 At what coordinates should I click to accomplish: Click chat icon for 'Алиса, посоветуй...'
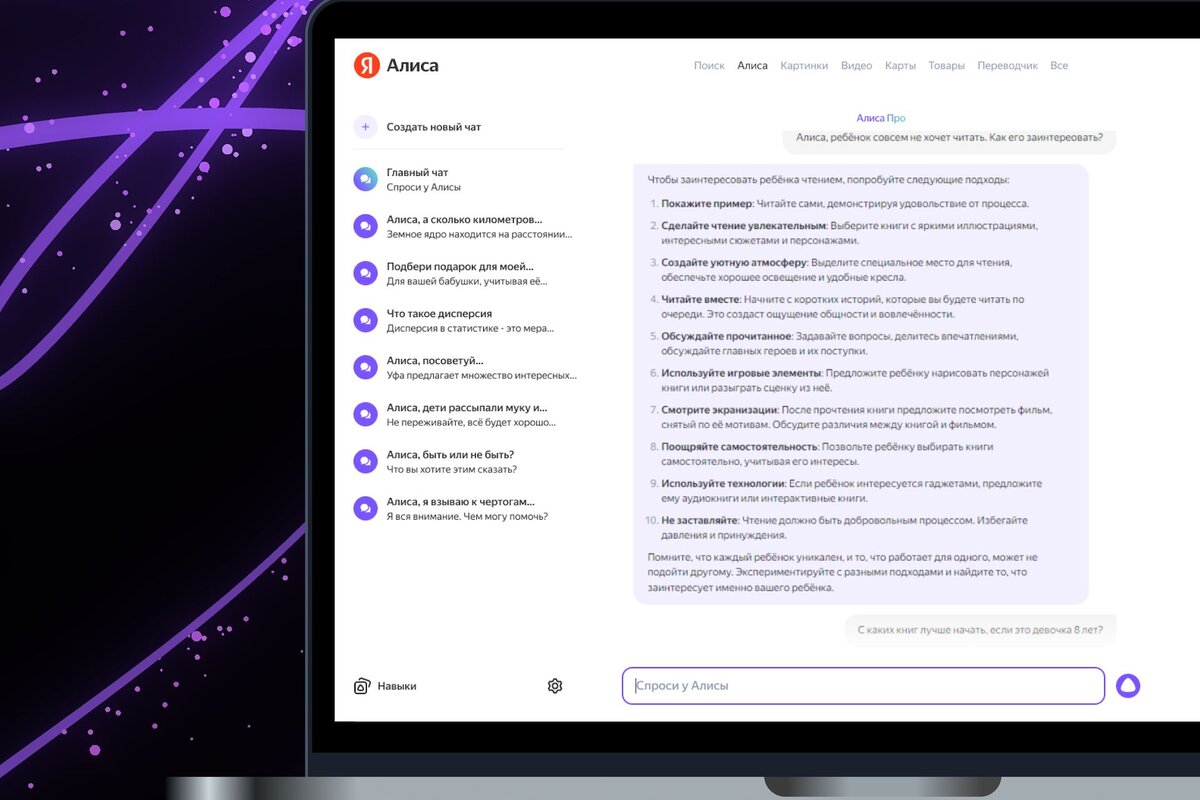click(365, 367)
